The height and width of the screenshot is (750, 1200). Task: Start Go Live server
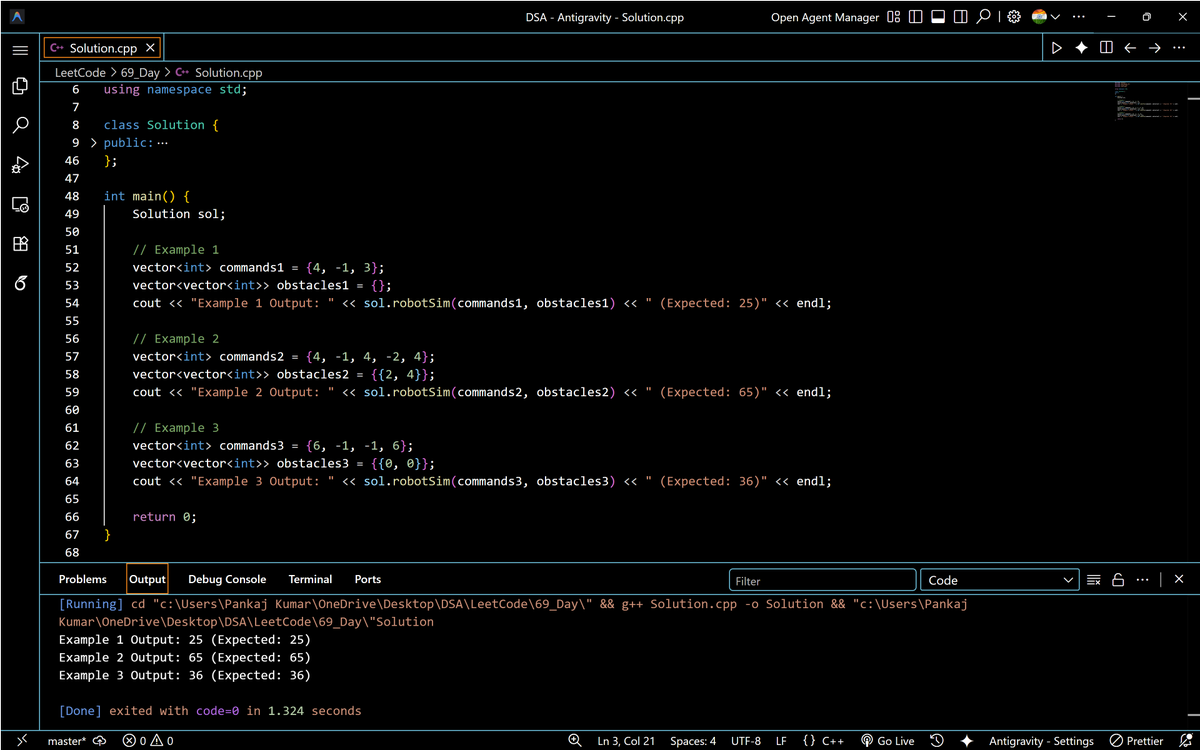pyautogui.click(x=887, y=741)
